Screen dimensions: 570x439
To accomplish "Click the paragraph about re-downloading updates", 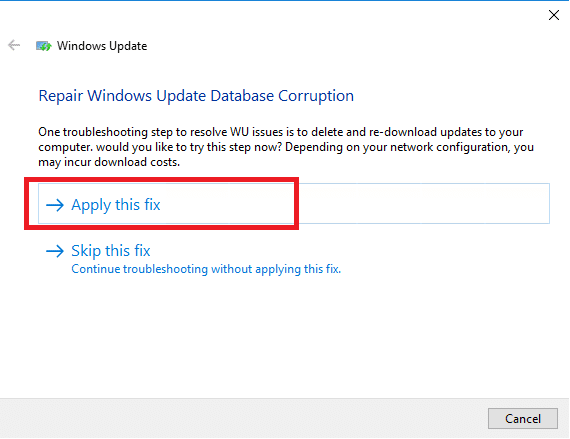I will 286,147.
